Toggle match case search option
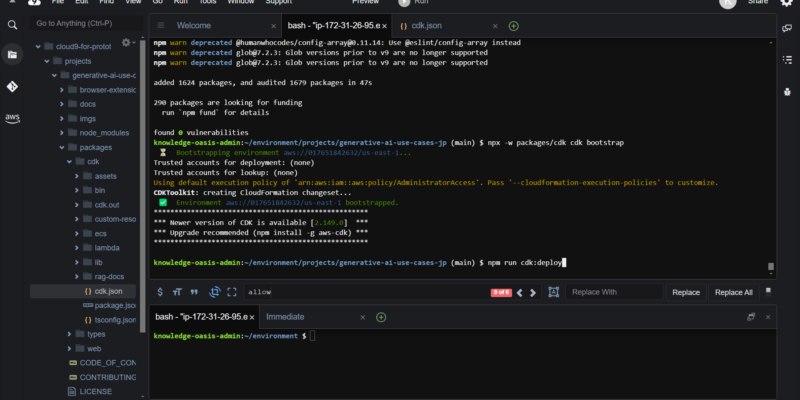Viewport: 800px width, 400px height. 178,292
